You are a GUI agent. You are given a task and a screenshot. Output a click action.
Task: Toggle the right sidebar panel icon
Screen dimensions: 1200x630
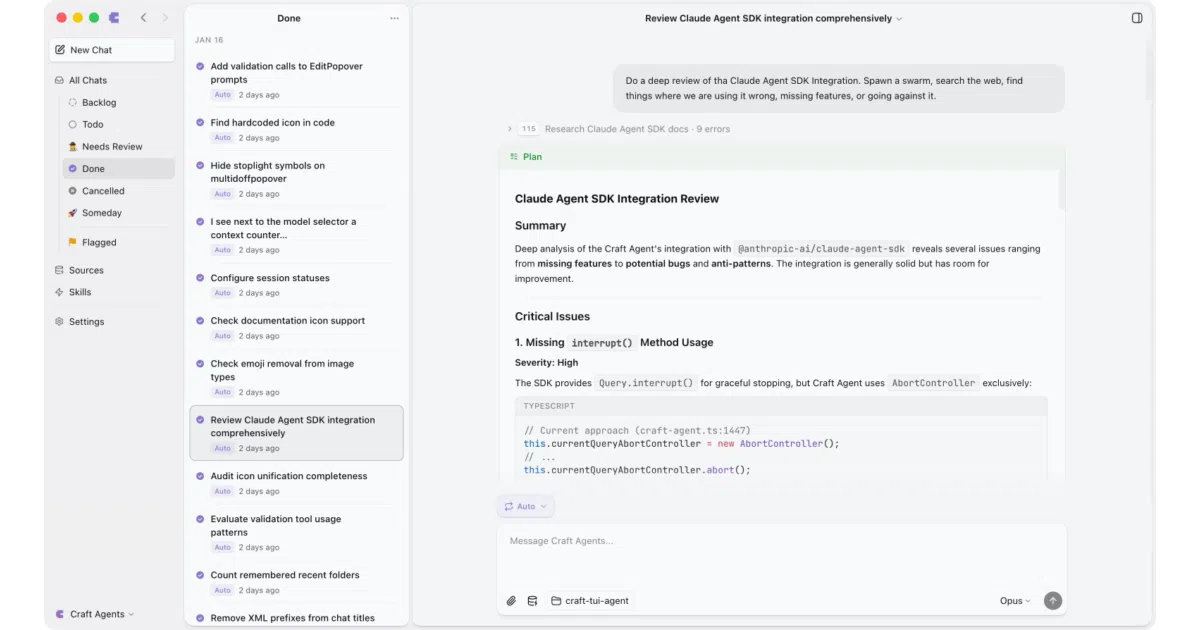tap(1137, 18)
